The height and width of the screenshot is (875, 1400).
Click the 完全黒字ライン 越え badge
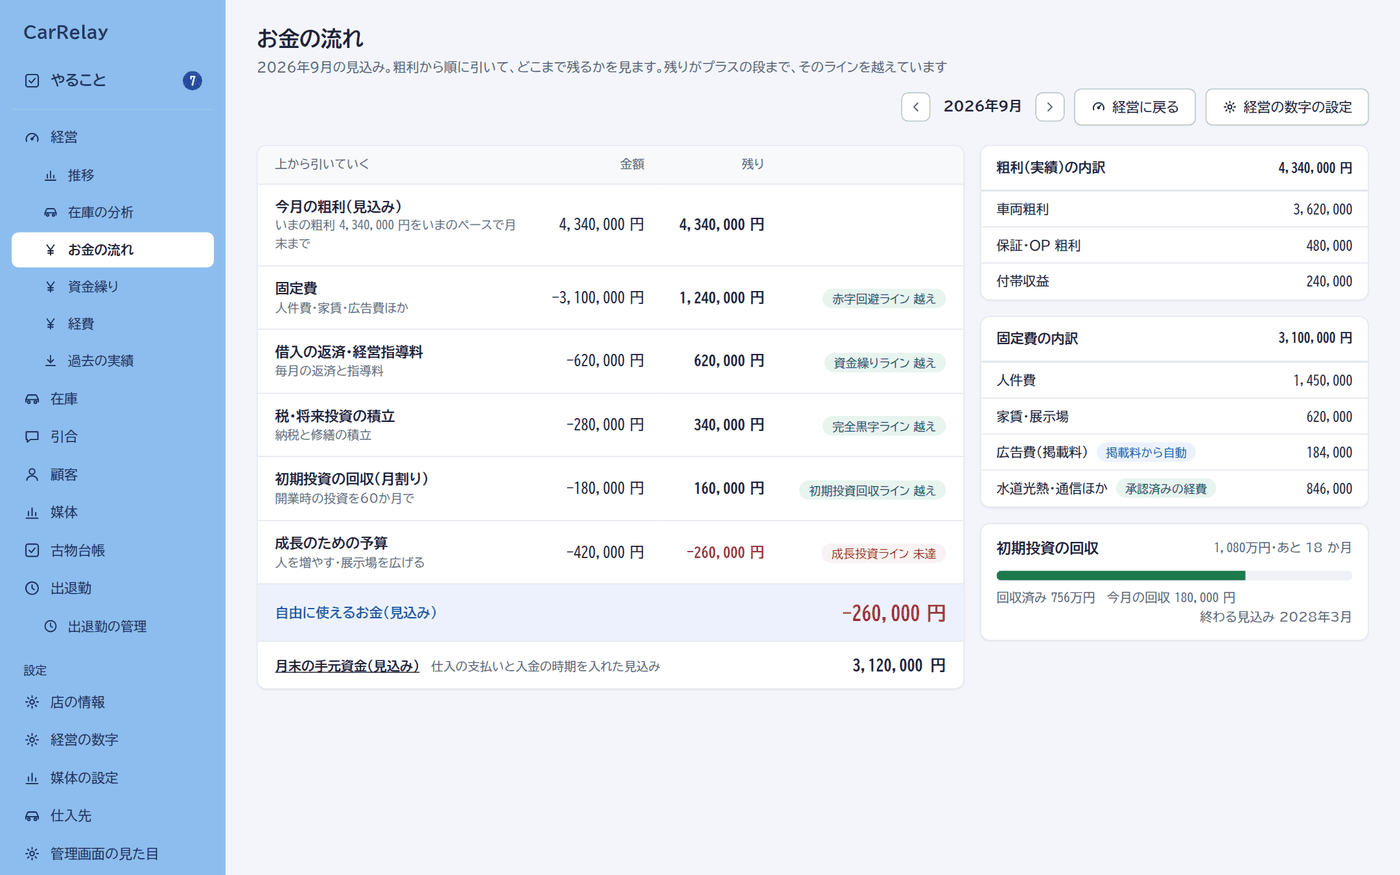884,426
